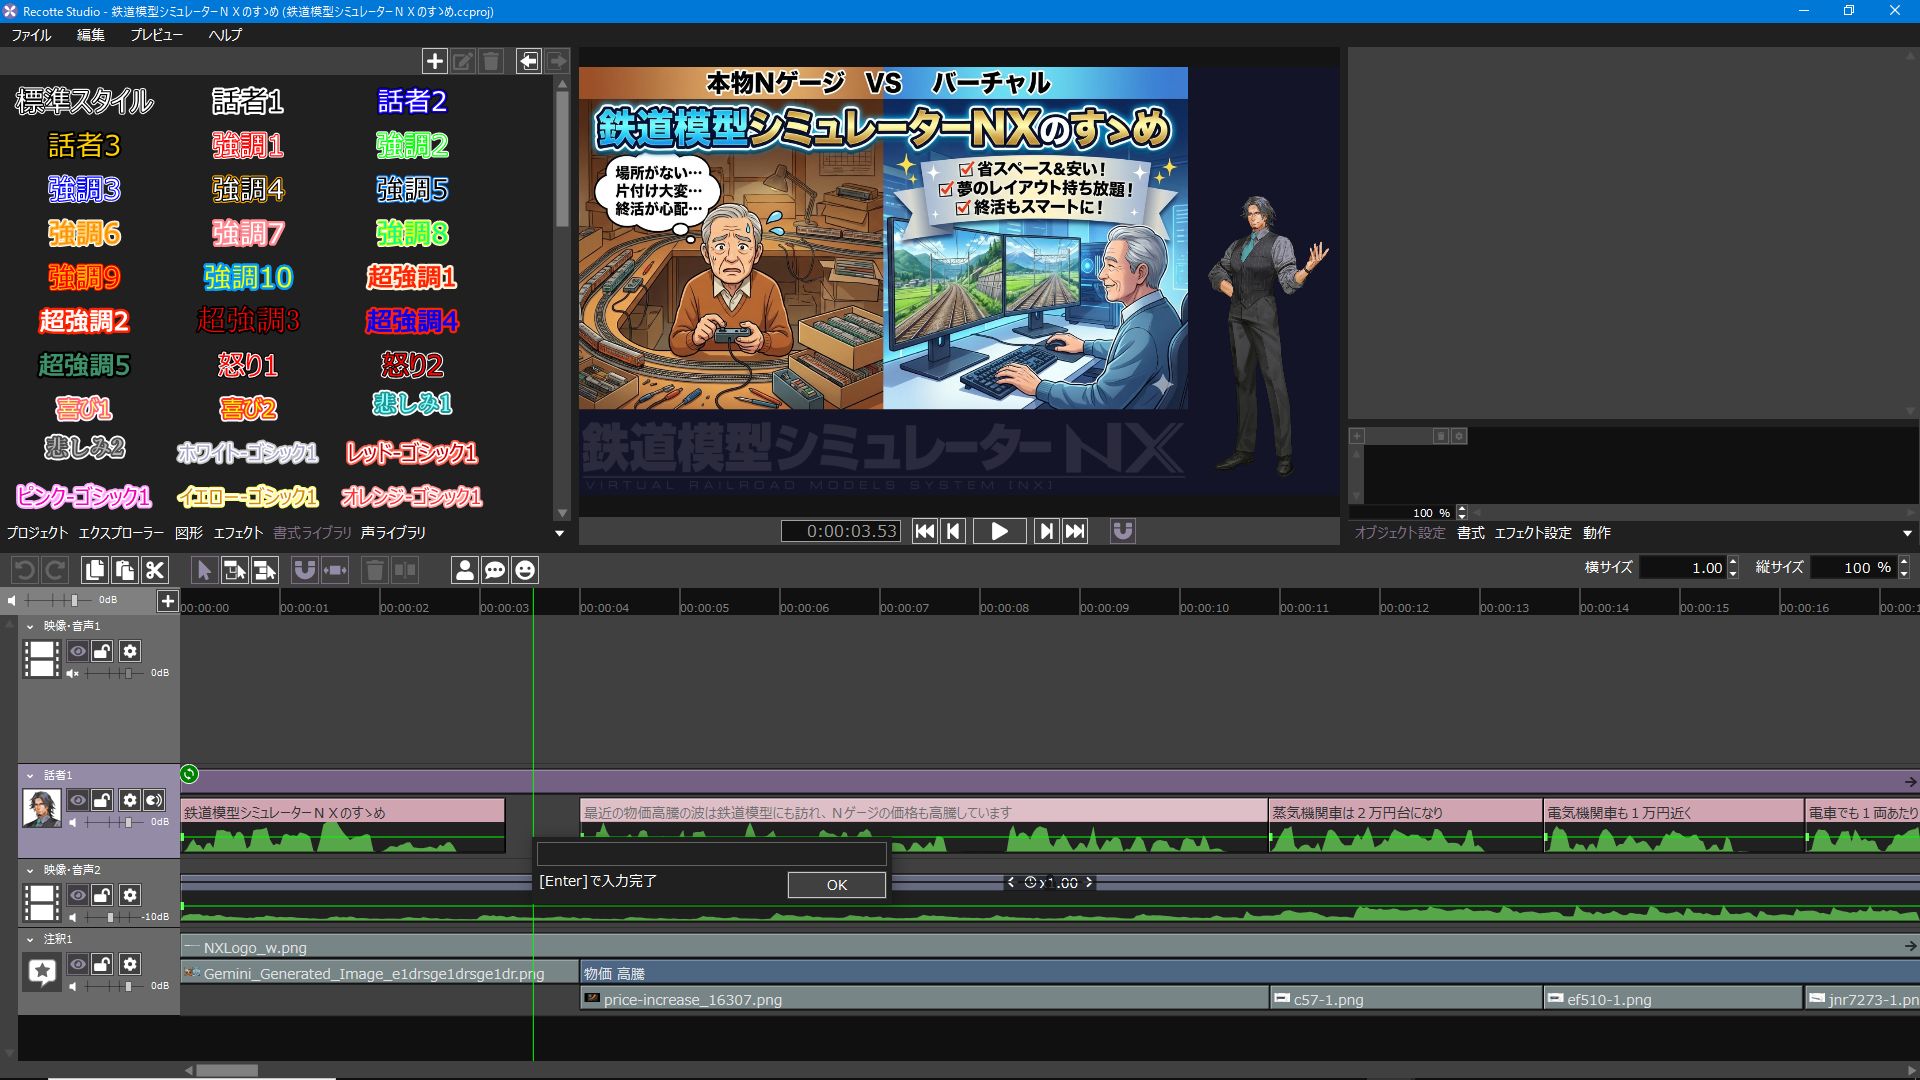Open settings gear for 話者1 track
This screenshot has height=1080, width=1920.
pyautogui.click(x=130, y=800)
